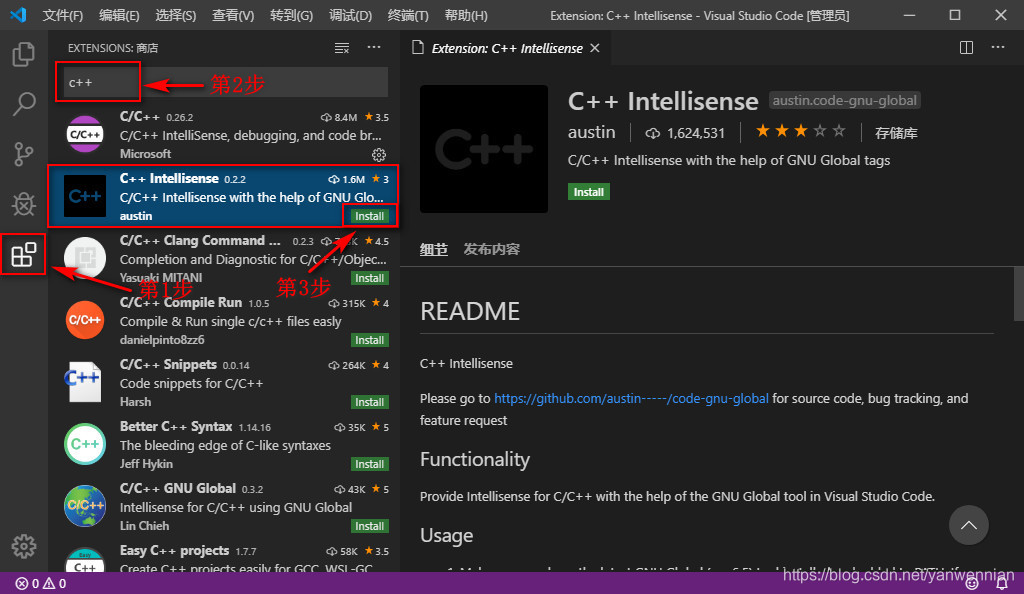Open Source Control view in activity bar
This screenshot has width=1024, height=594.
click(x=24, y=154)
